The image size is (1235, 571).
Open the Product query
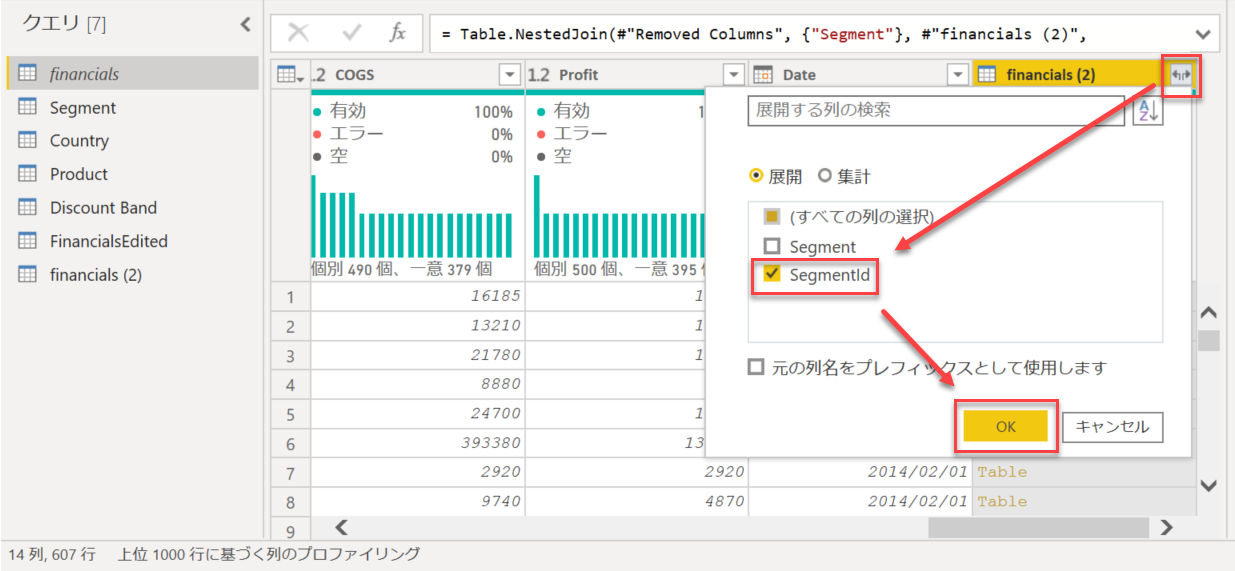[x=79, y=174]
